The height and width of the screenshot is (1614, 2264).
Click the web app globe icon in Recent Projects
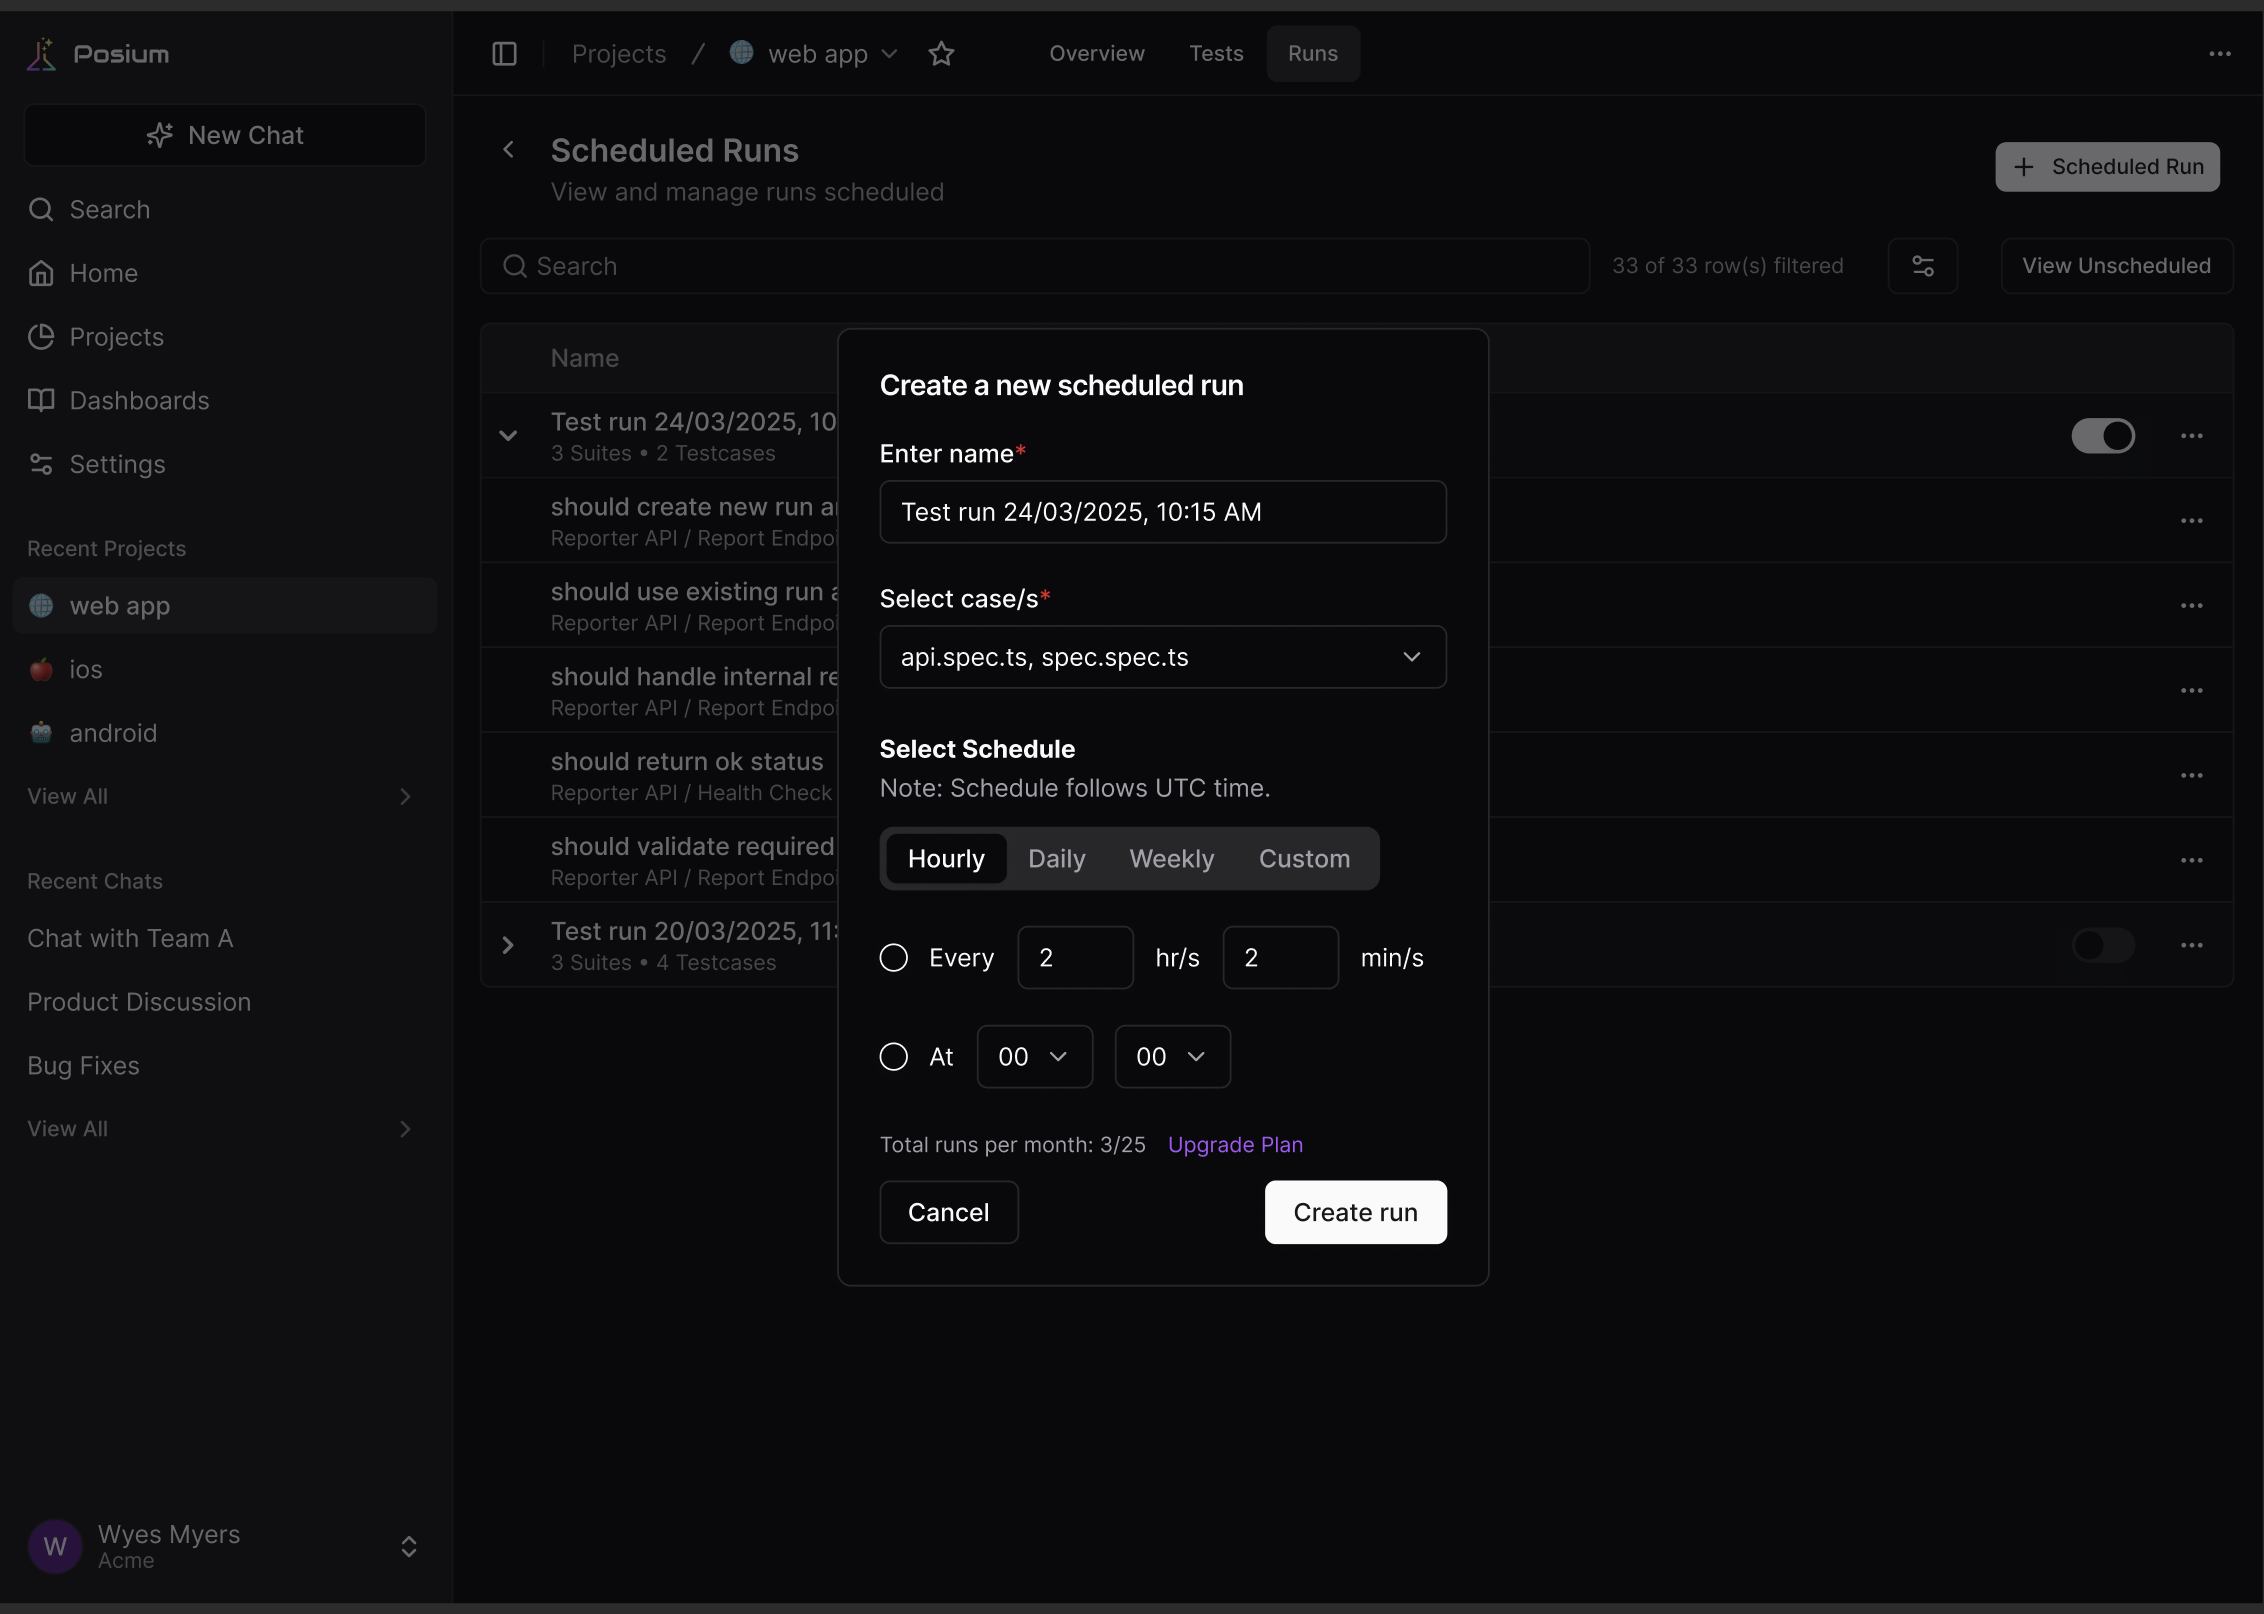(41, 606)
